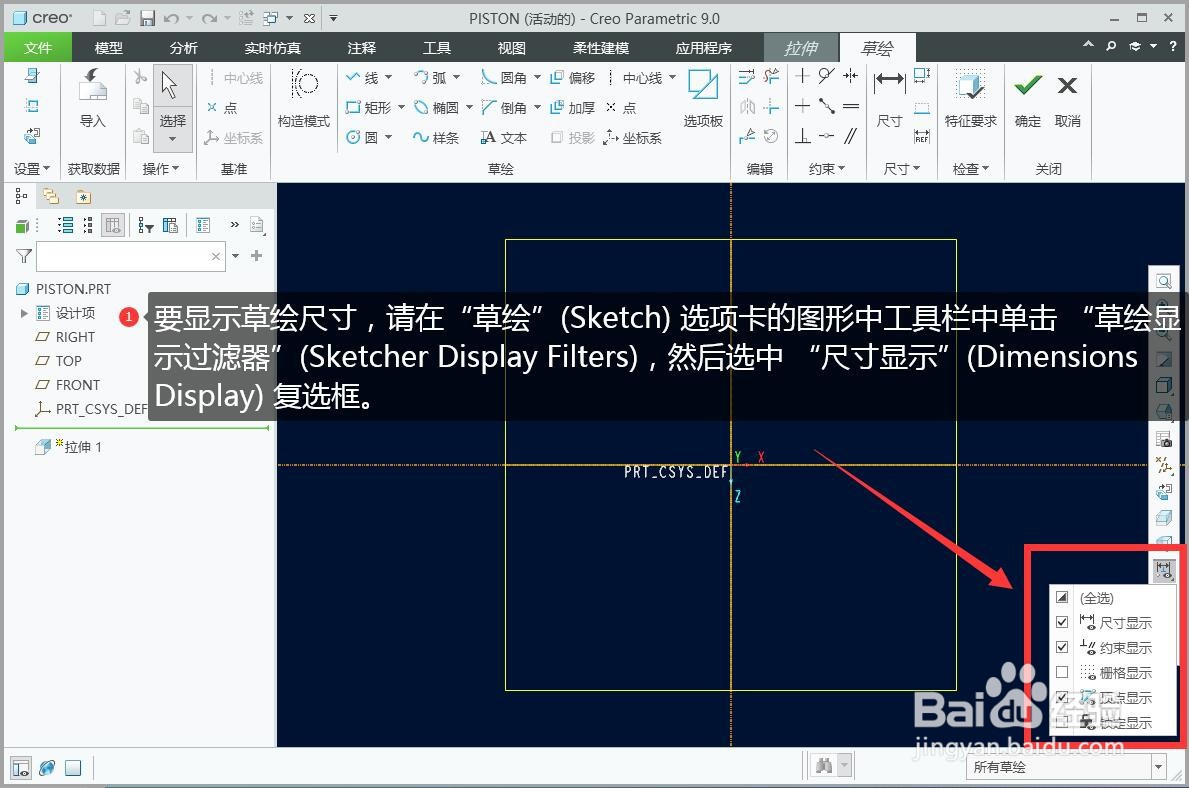Click the Offset (偏移) tool

(573, 77)
